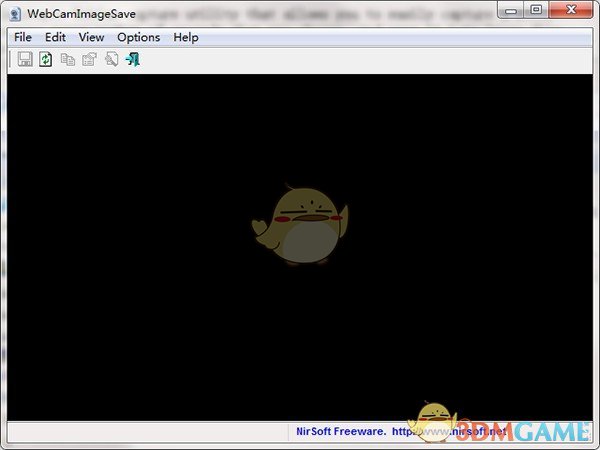Open the File menu
The height and width of the screenshot is (450, 600).
point(23,38)
